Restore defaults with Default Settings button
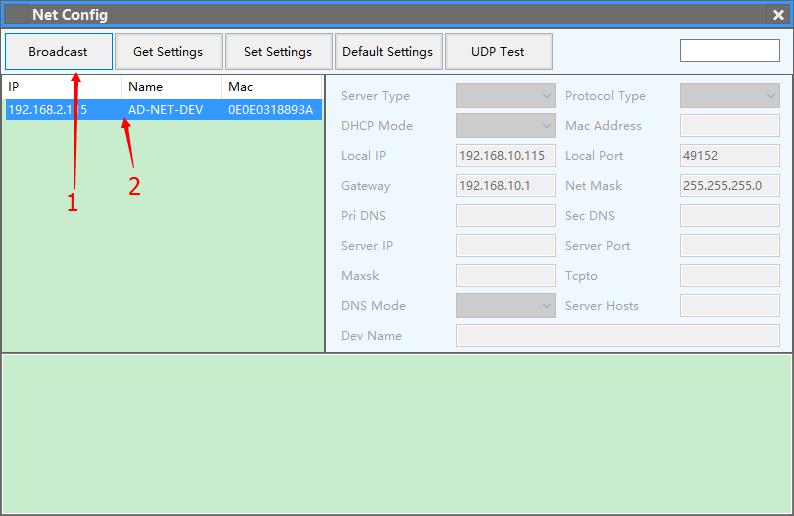This screenshot has height=516, width=794. [x=387, y=52]
